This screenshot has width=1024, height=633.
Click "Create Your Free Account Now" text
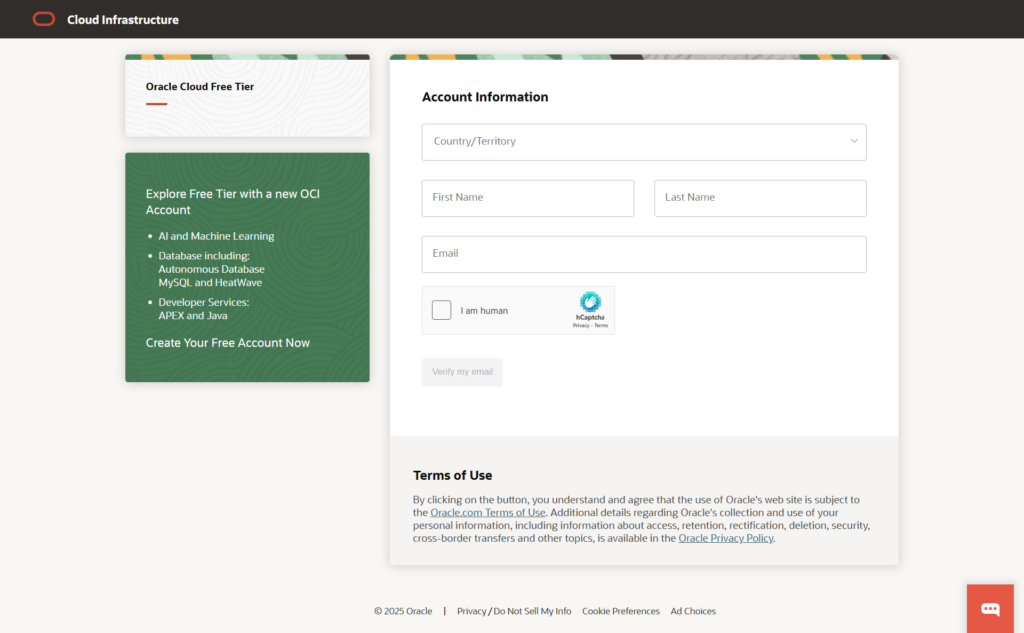pos(228,343)
